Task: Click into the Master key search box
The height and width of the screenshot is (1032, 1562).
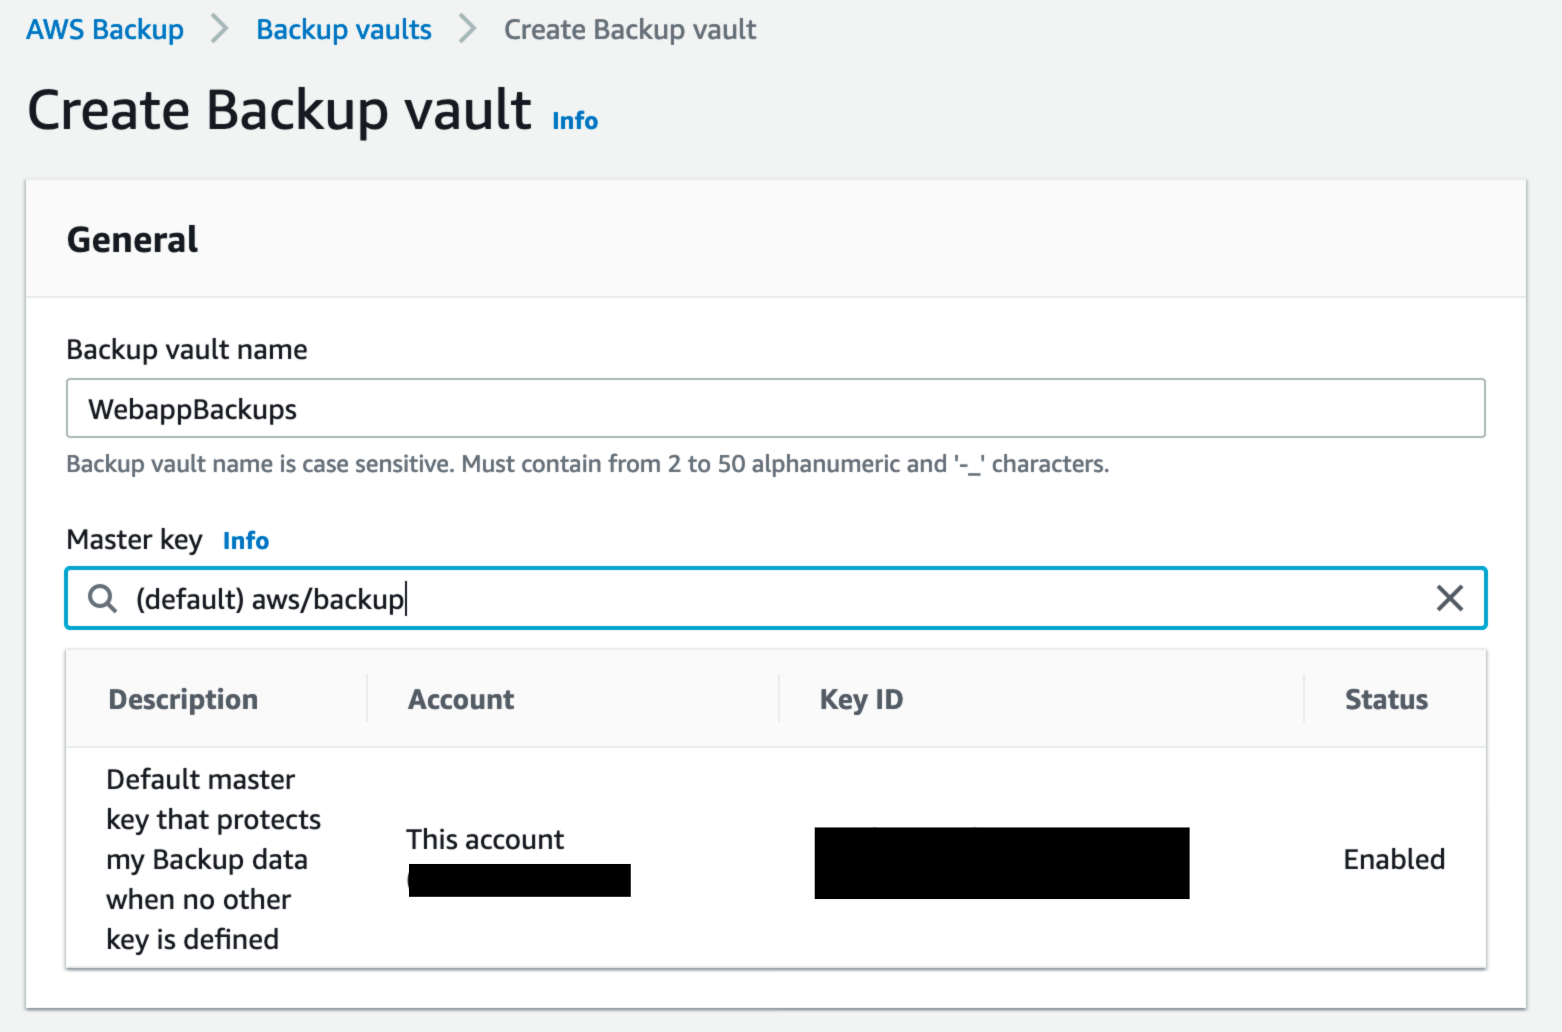Action: (775, 598)
